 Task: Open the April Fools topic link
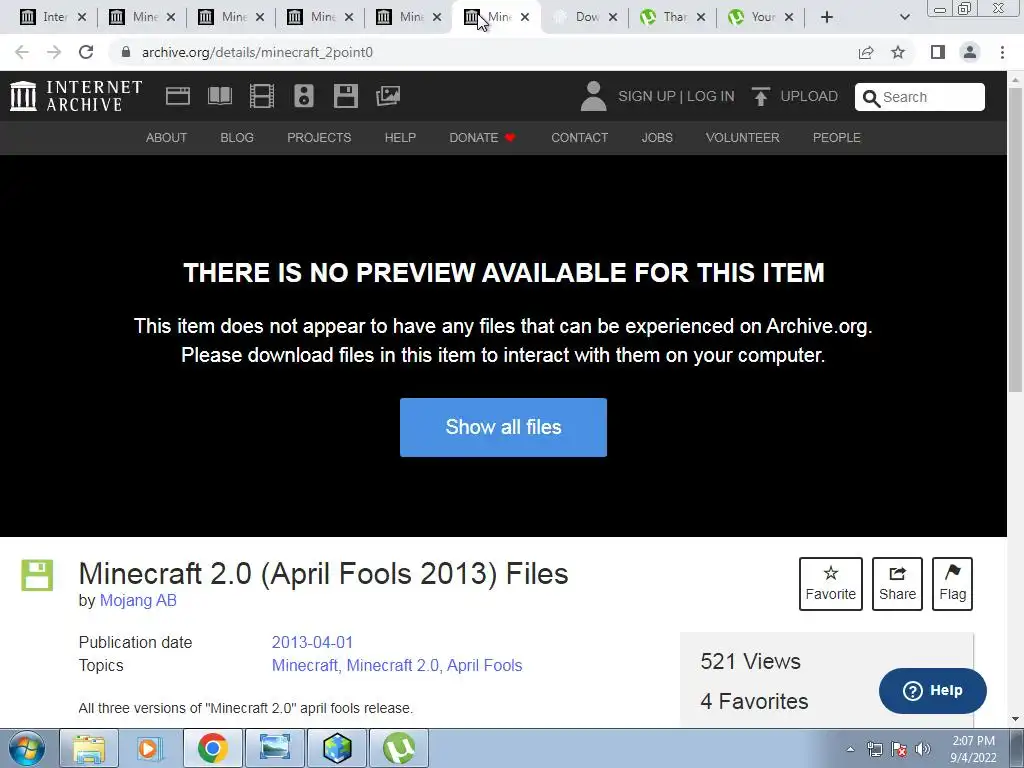(485, 665)
